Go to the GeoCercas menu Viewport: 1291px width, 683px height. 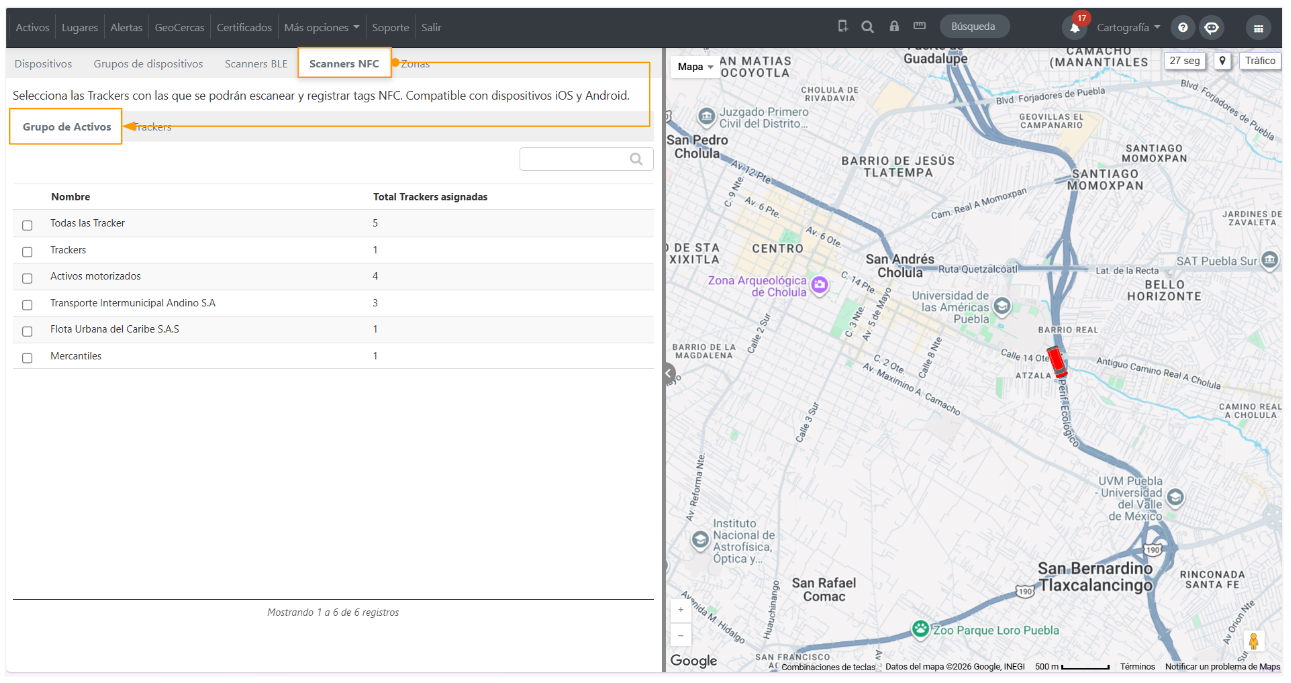coord(180,27)
